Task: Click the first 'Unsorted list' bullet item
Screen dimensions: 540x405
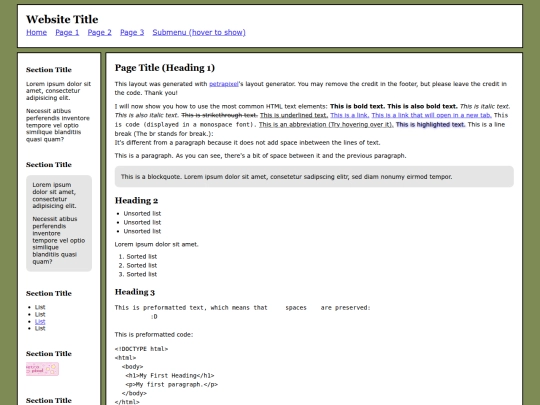Action: click(x=142, y=214)
